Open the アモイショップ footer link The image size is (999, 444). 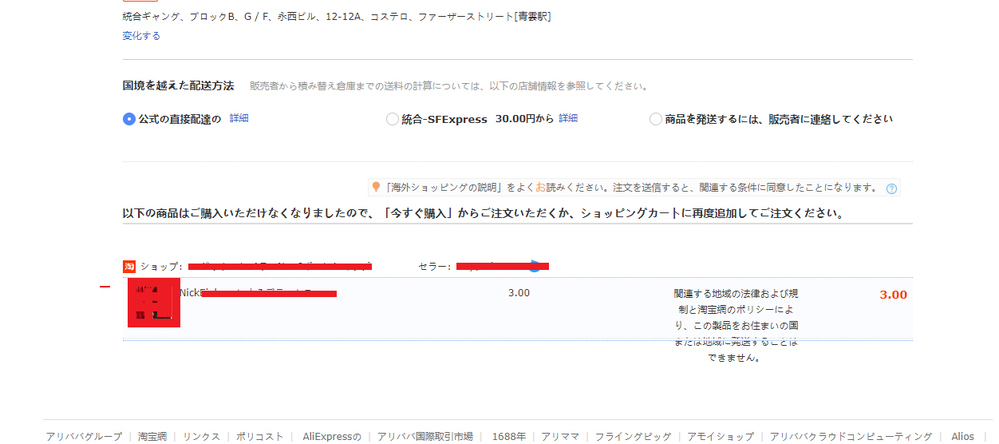[x=720, y=436]
